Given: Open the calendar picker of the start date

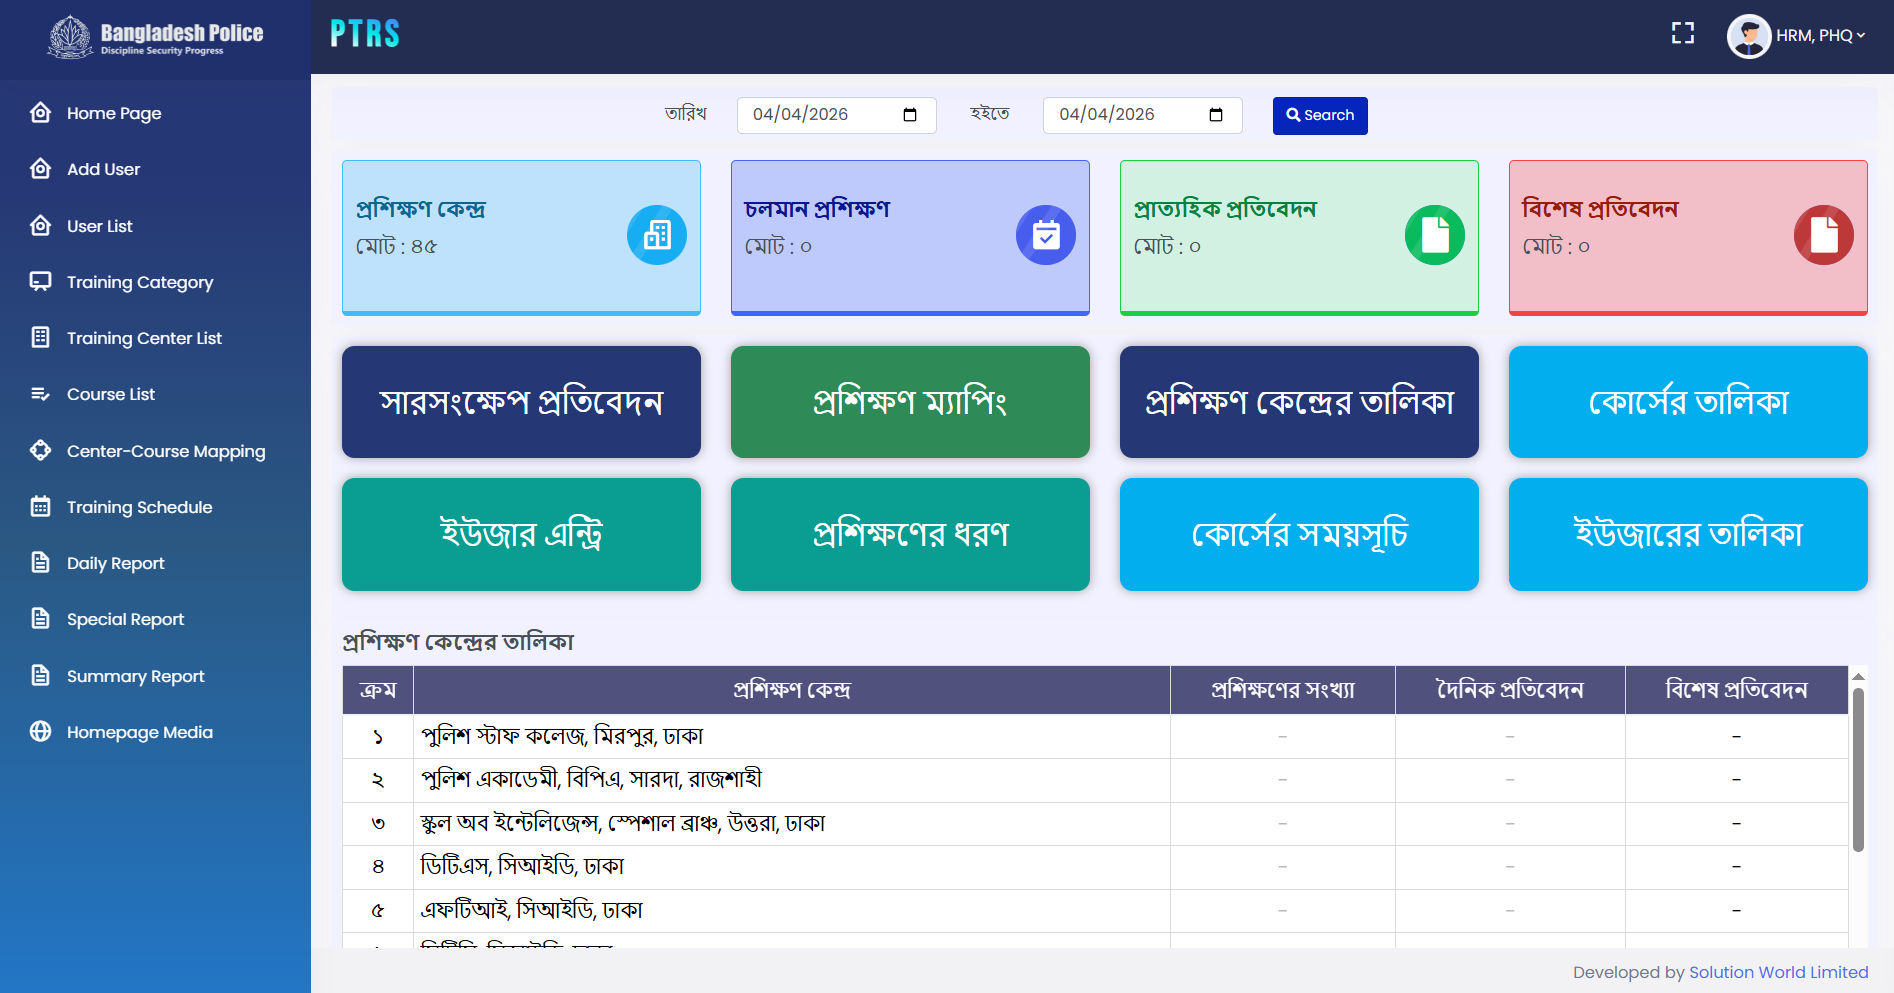Looking at the screenshot, I should click(x=910, y=115).
